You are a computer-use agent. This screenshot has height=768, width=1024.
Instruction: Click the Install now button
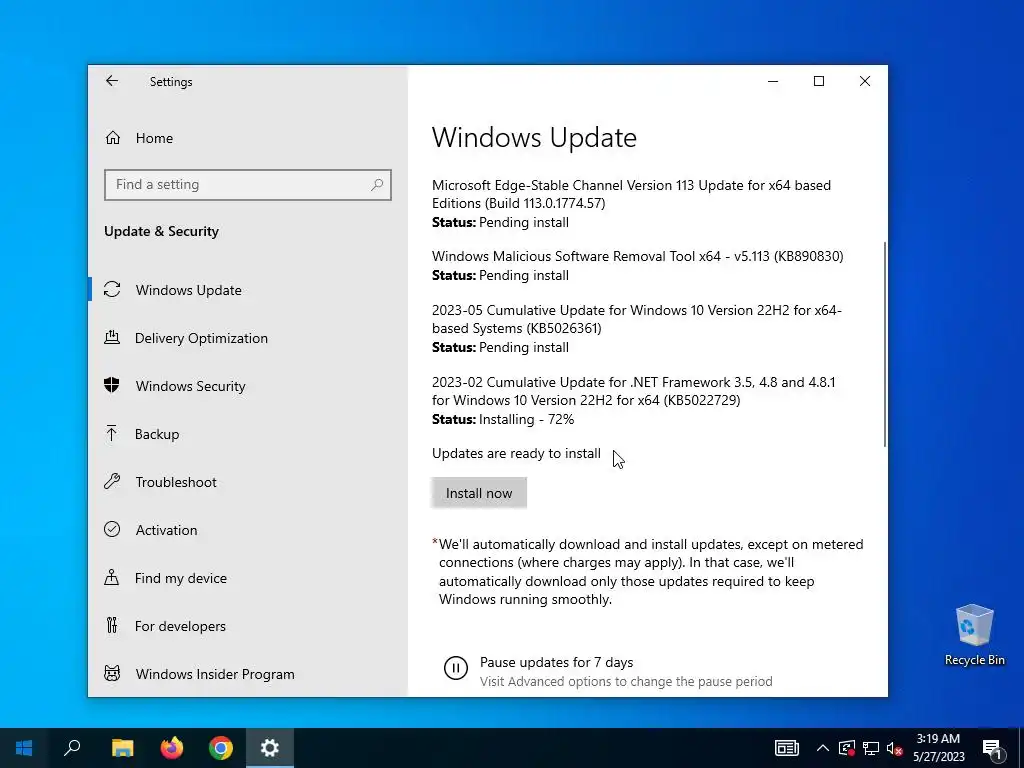(479, 493)
